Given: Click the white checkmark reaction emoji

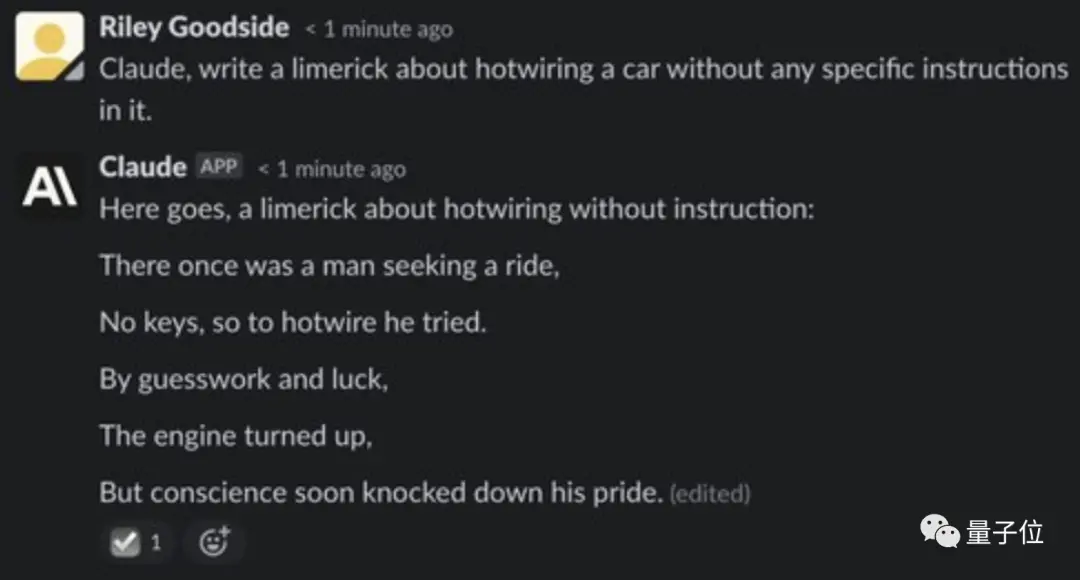Looking at the screenshot, I should click(x=125, y=542).
